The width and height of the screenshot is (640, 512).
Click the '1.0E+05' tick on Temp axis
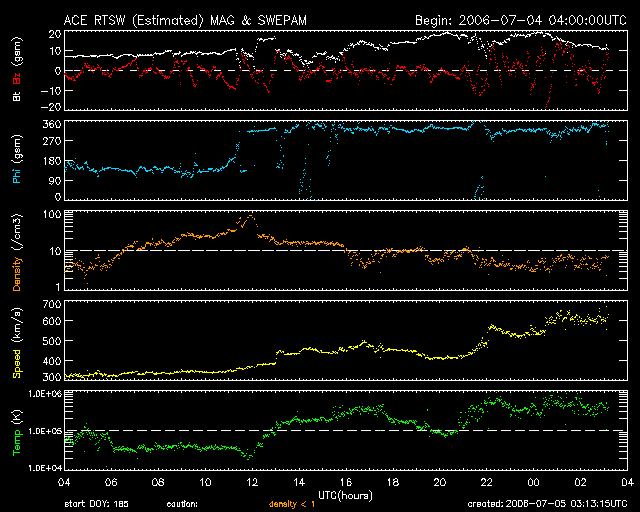44,431
